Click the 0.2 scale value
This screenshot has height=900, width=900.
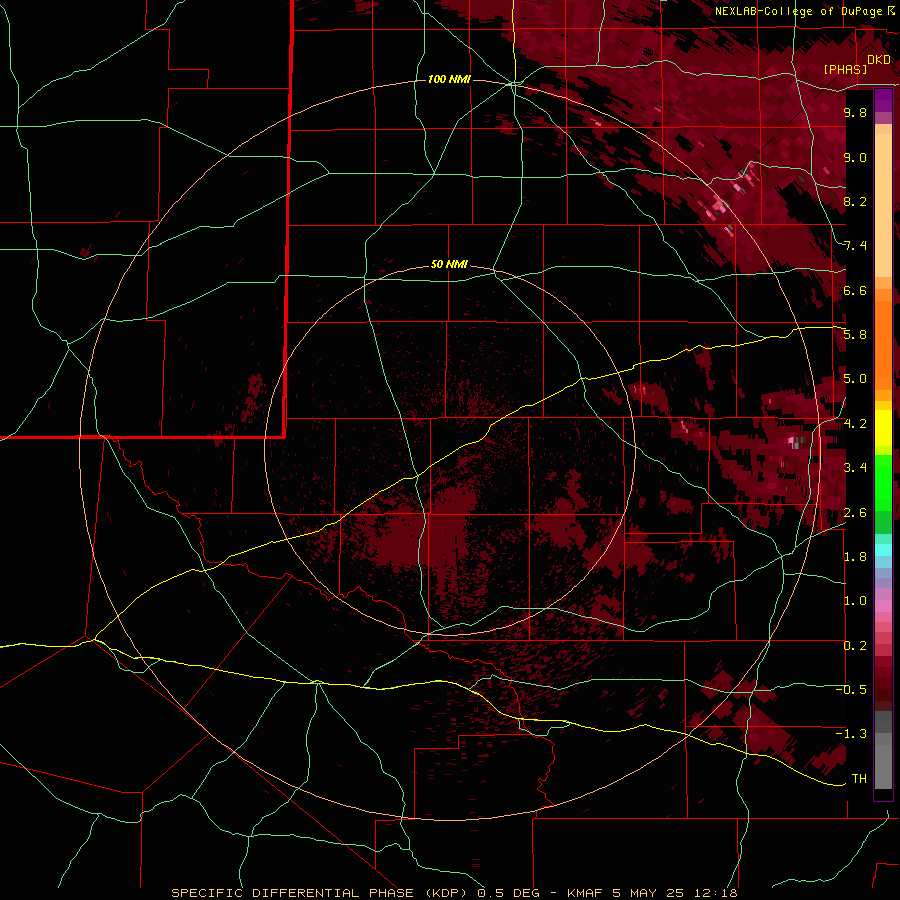855,646
